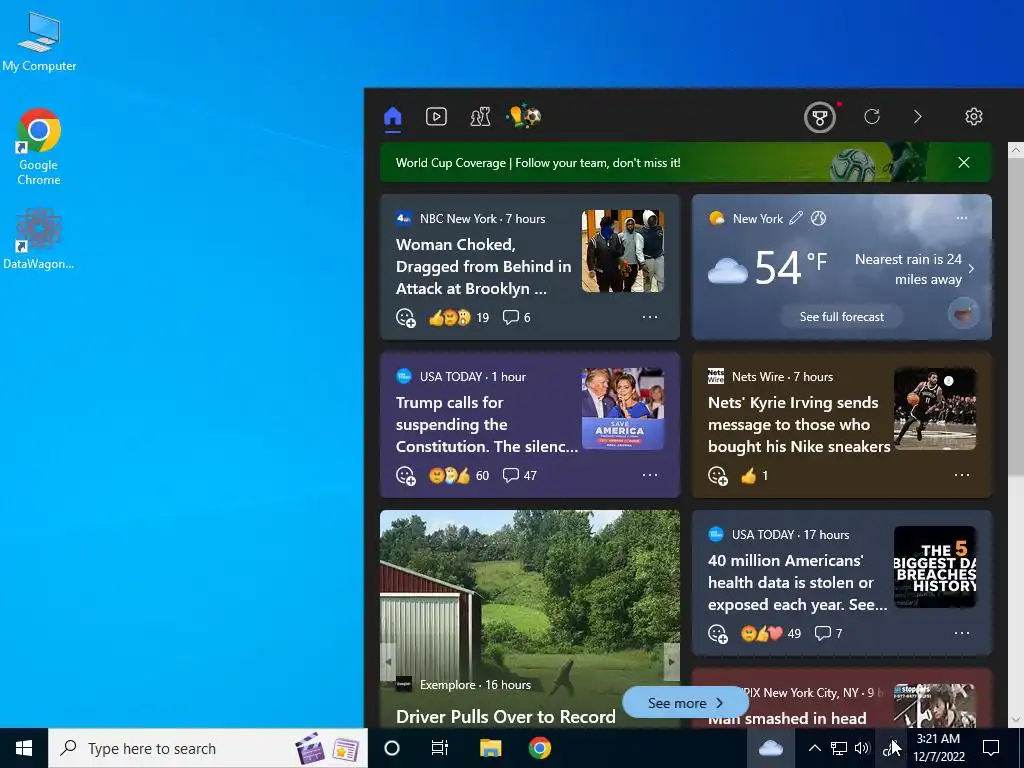The image size is (1024, 768).
Task: Add reaction to Trump USA TODAY story
Action: click(x=406, y=475)
